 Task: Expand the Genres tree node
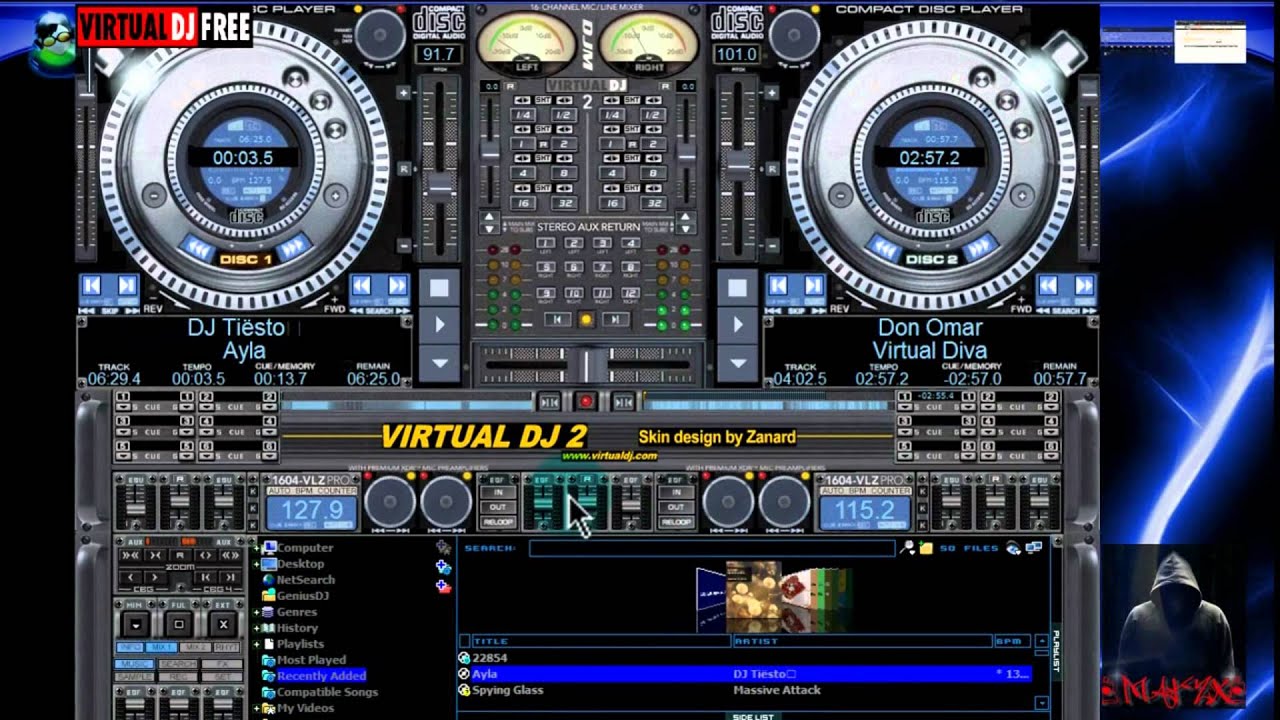tap(257, 612)
